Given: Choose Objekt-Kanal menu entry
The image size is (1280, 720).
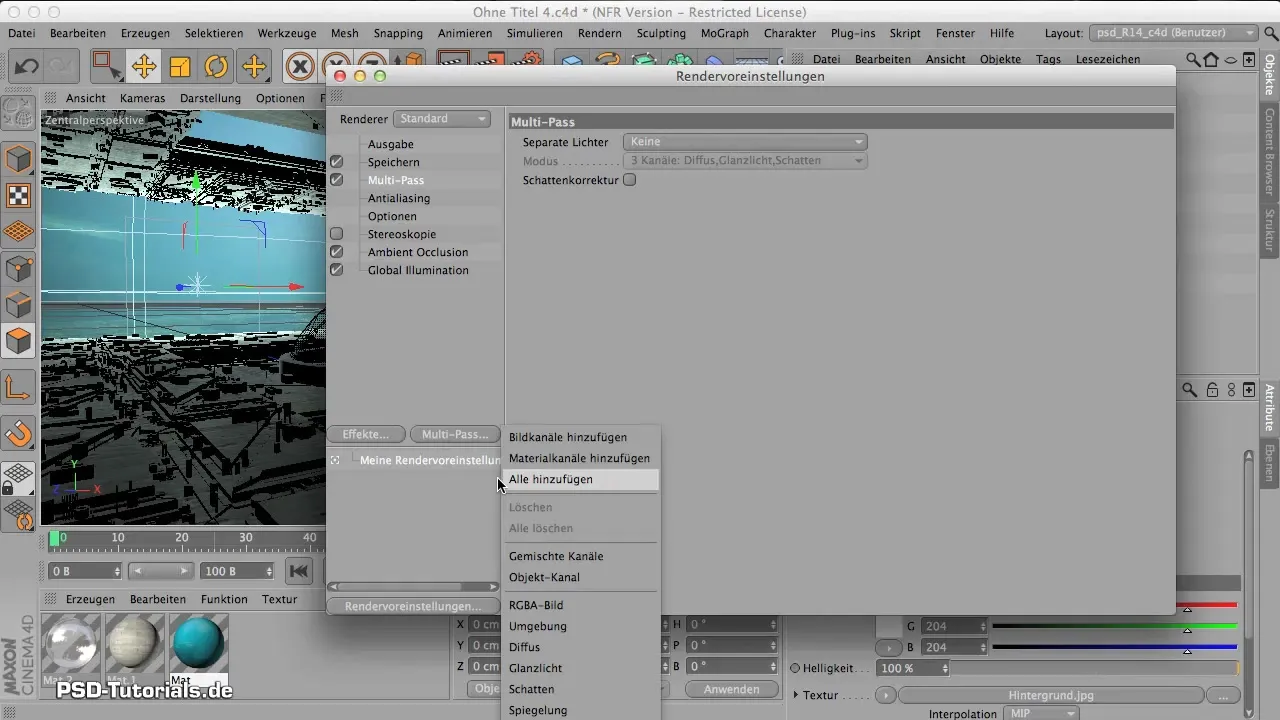Looking at the screenshot, I should (x=580, y=577).
